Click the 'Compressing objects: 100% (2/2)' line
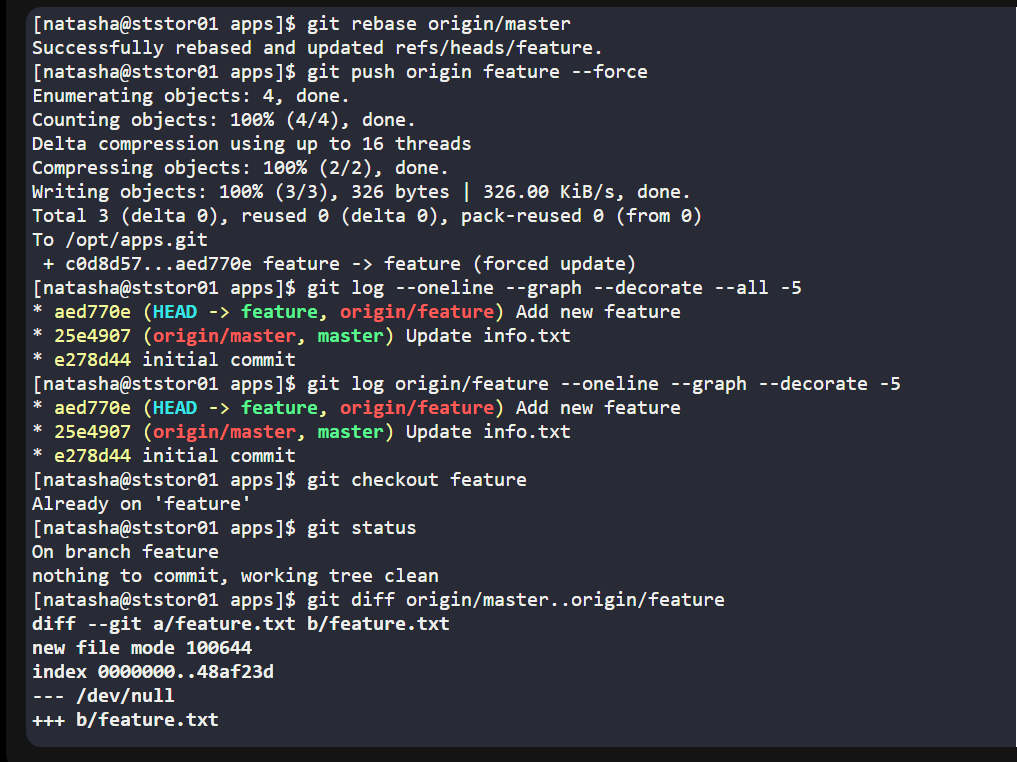The height and width of the screenshot is (762, 1017). click(240, 167)
